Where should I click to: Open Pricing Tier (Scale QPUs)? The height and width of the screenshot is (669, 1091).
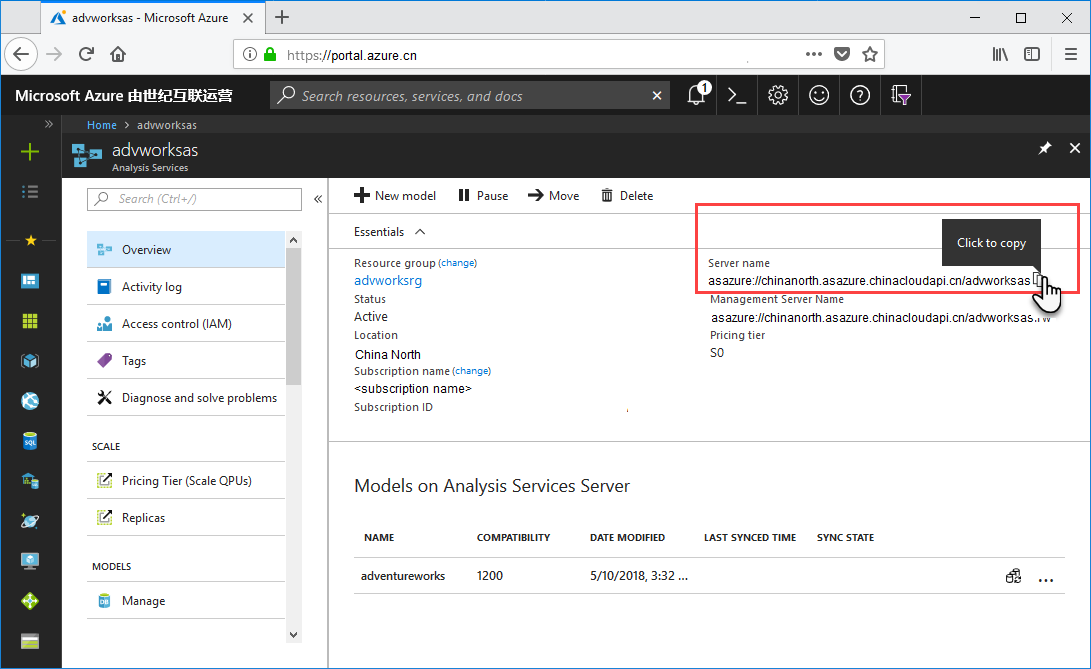pyautogui.click(x=186, y=480)
